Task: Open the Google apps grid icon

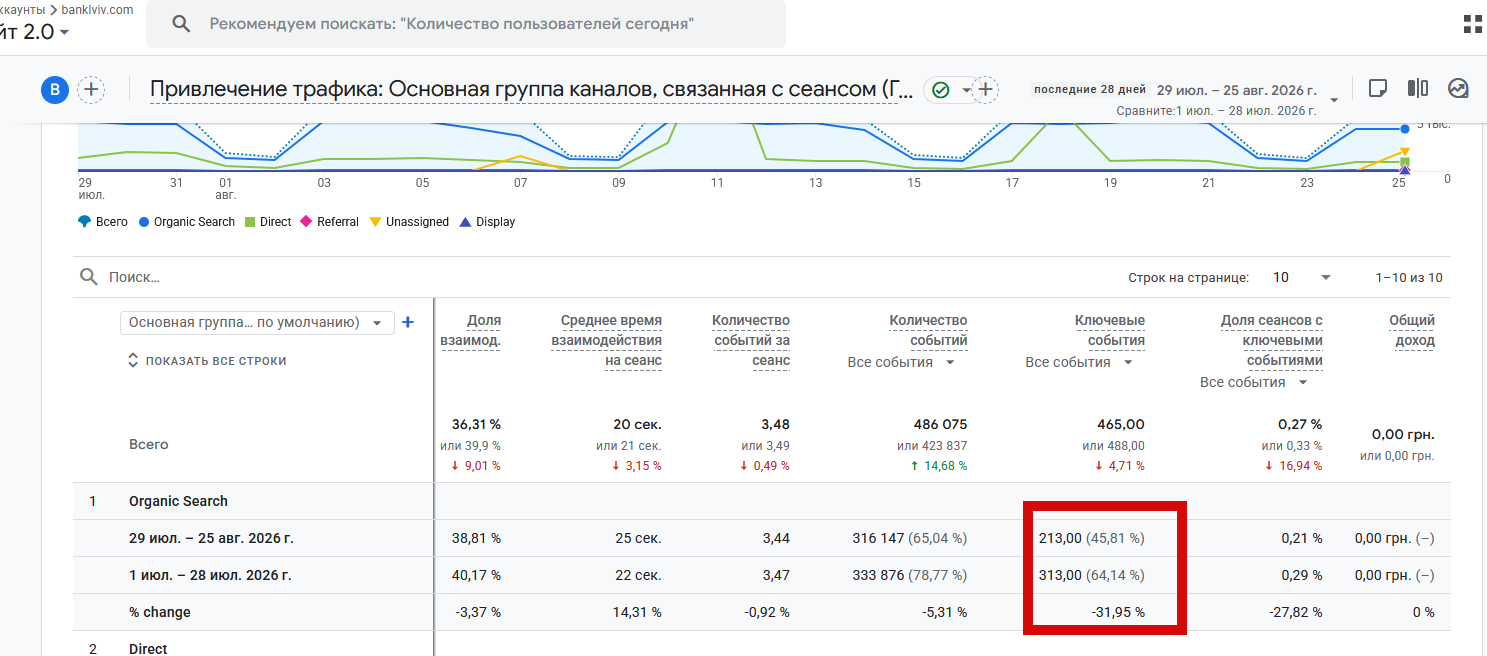Action: [1473, 24]
